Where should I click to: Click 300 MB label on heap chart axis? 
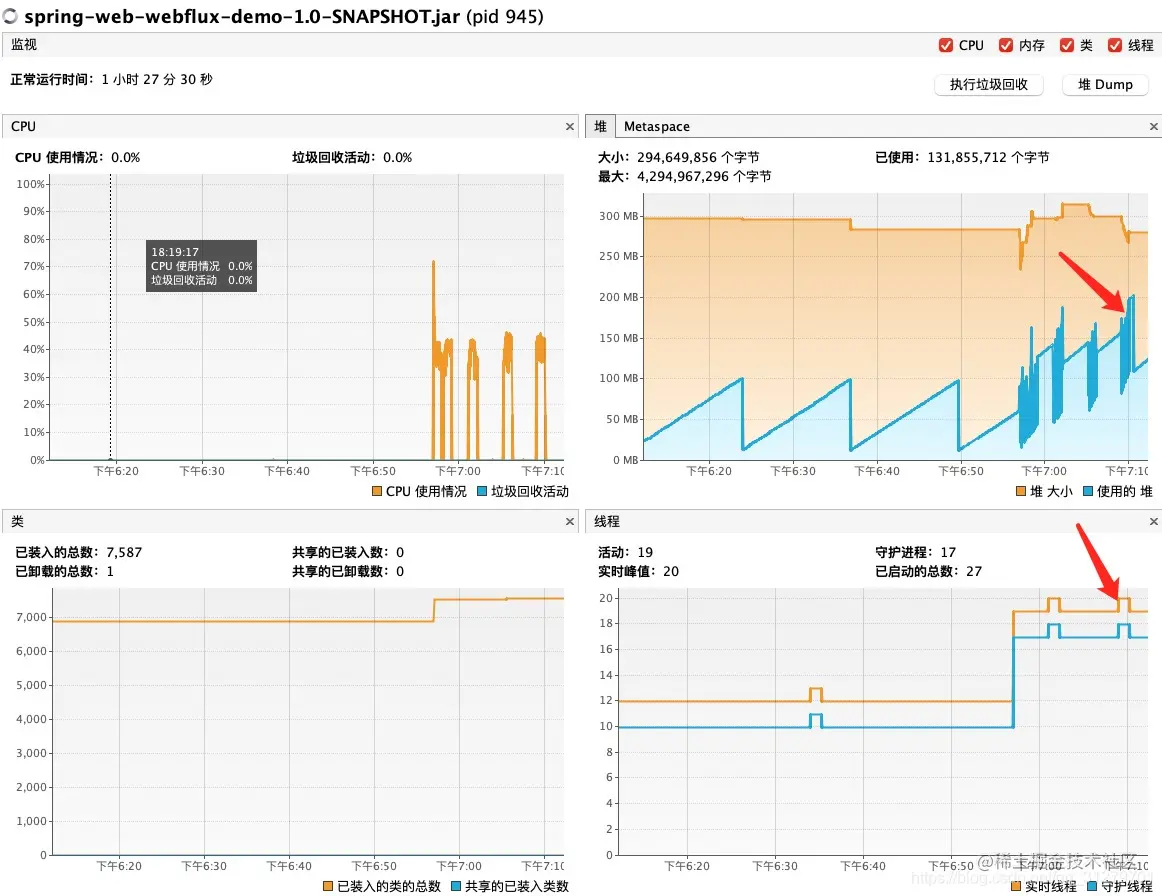619,216
